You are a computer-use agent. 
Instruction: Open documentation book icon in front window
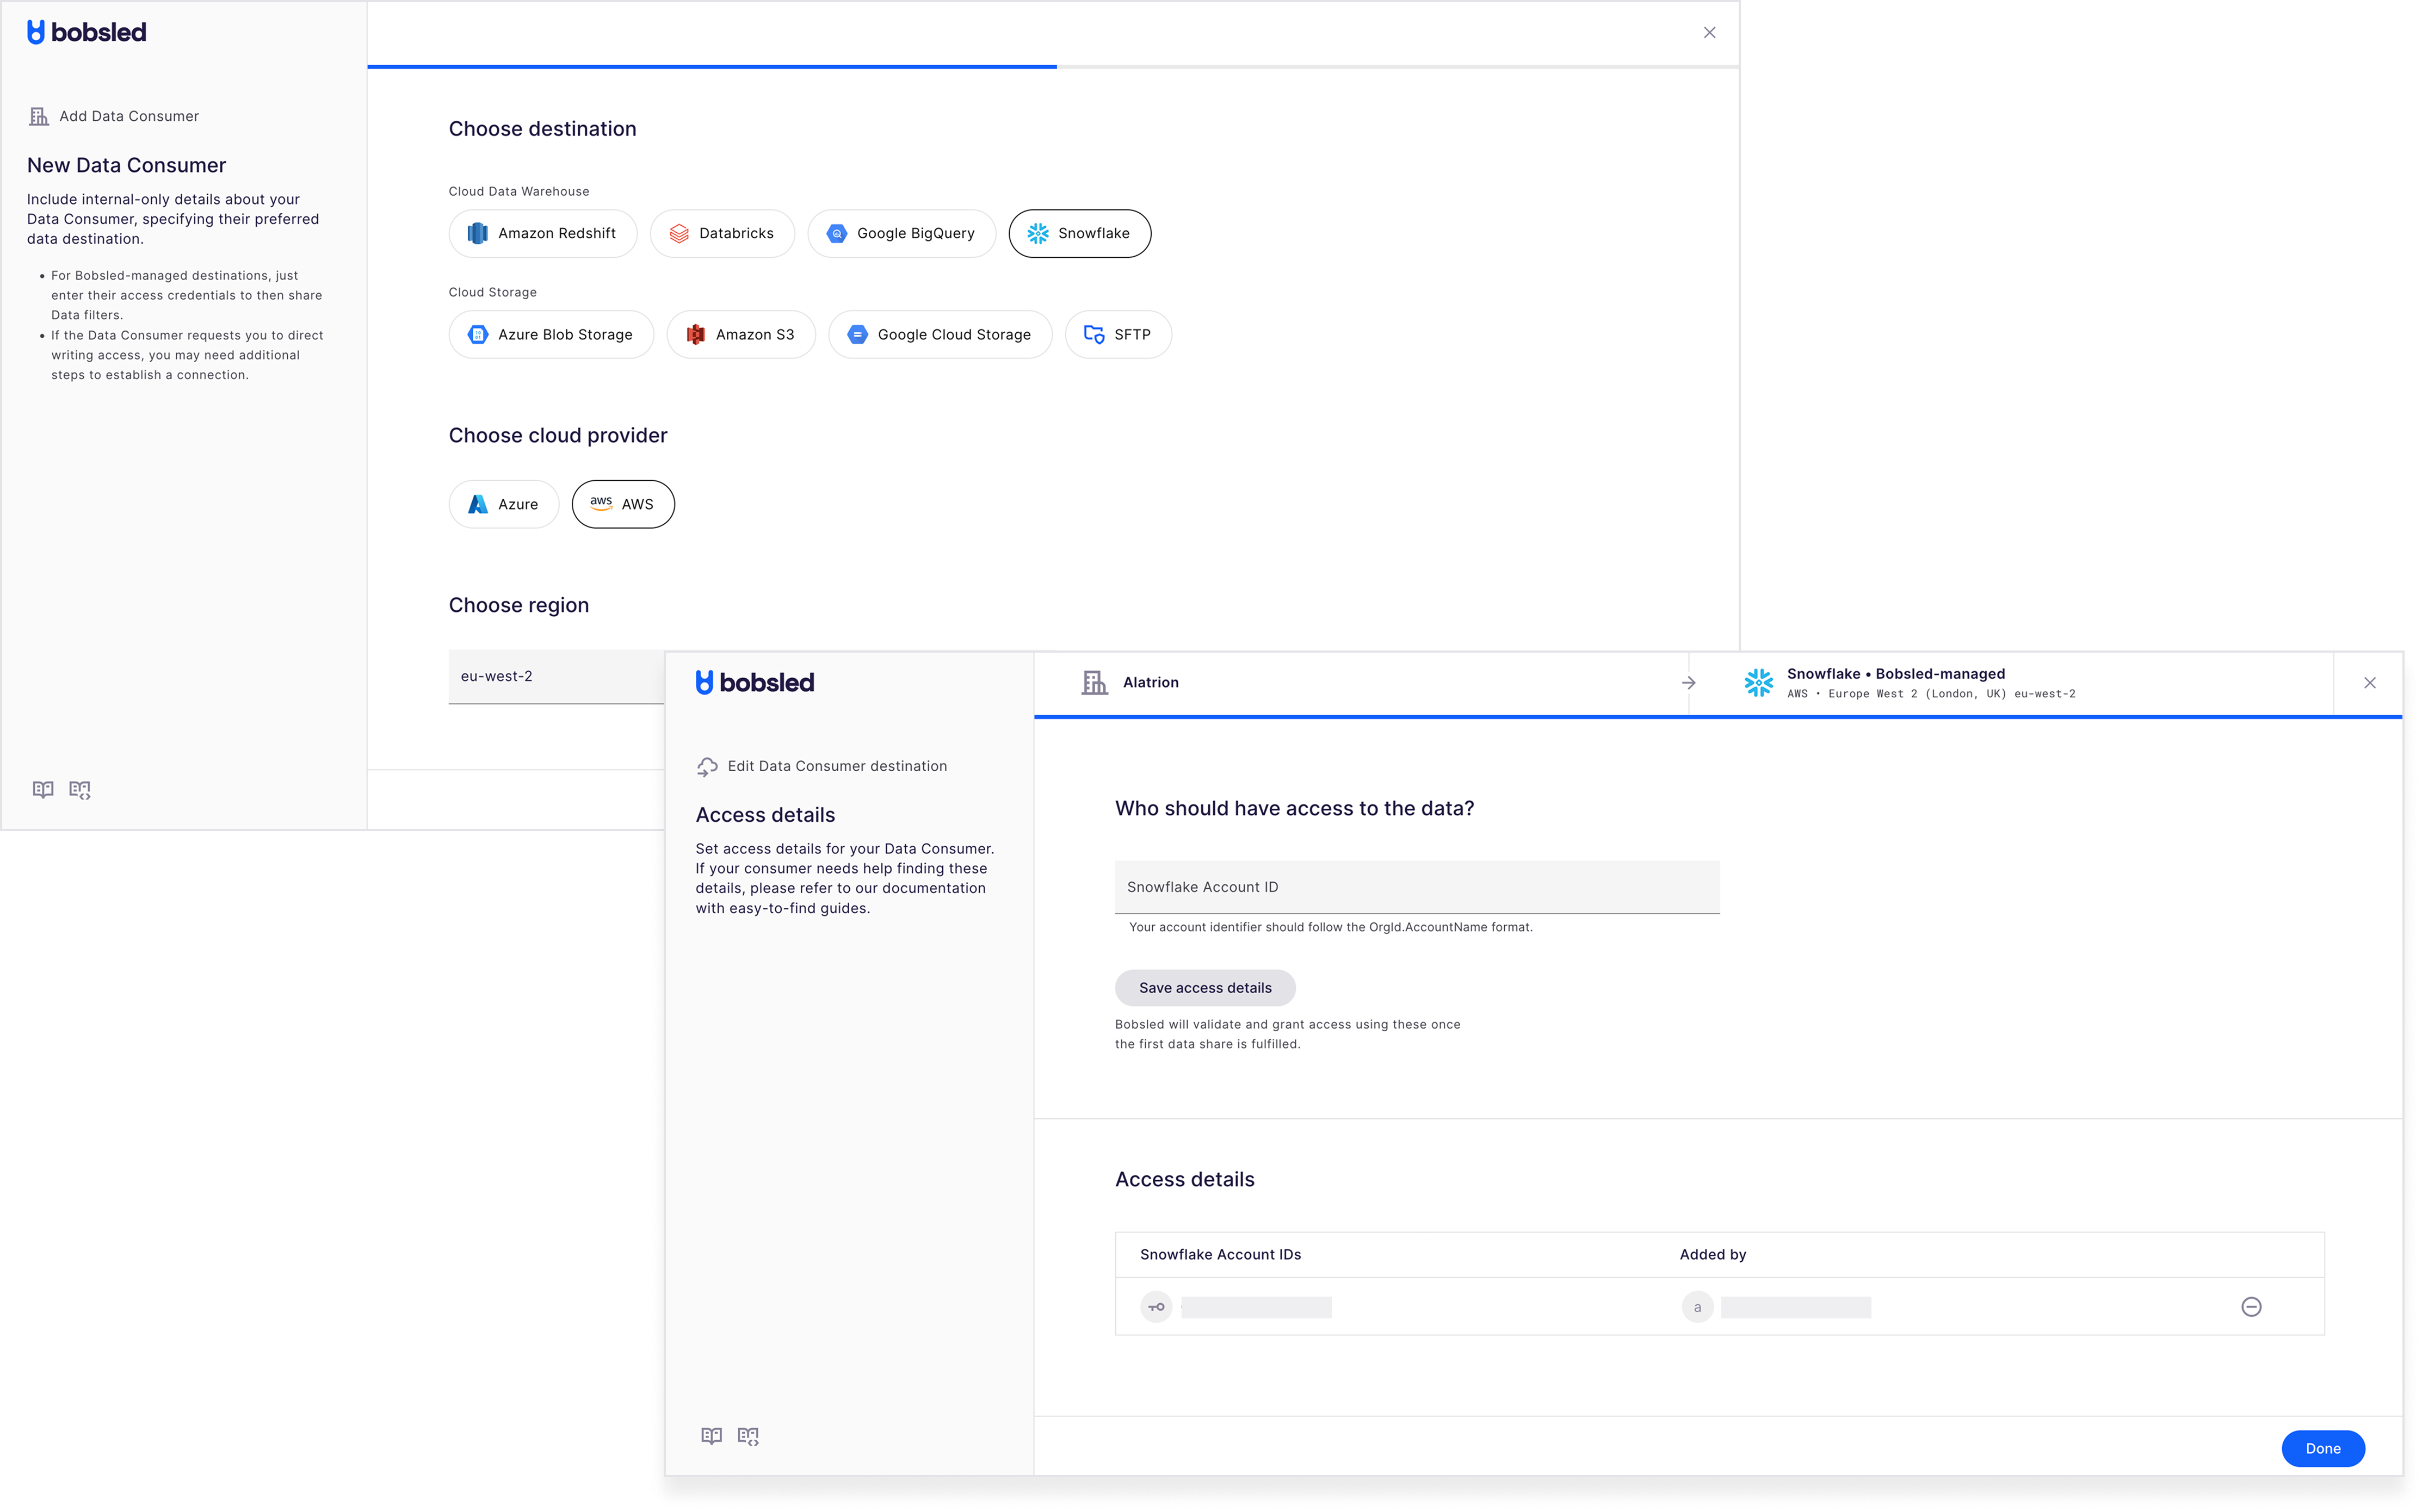click(711, 1436)
